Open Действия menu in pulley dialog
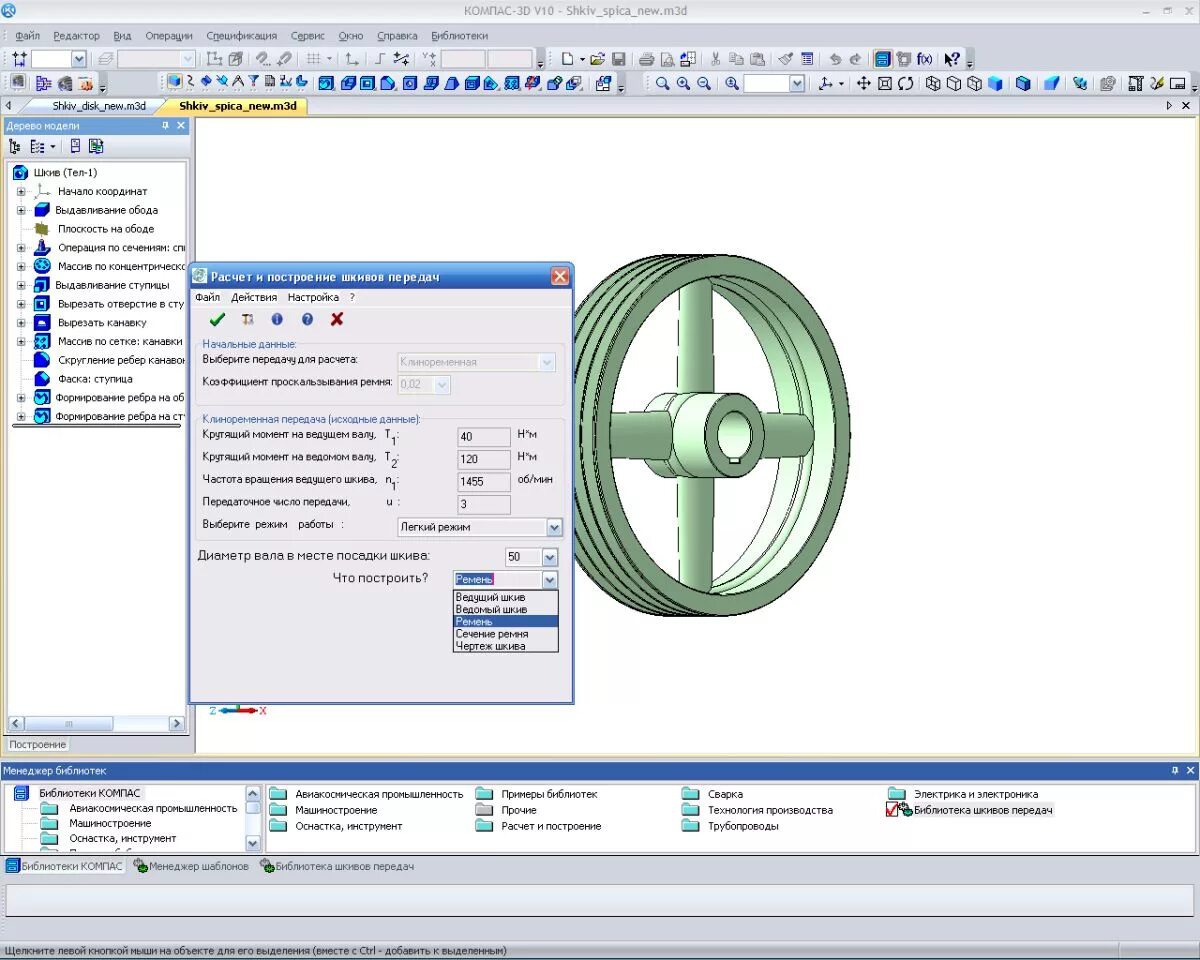 pos(254,297)
